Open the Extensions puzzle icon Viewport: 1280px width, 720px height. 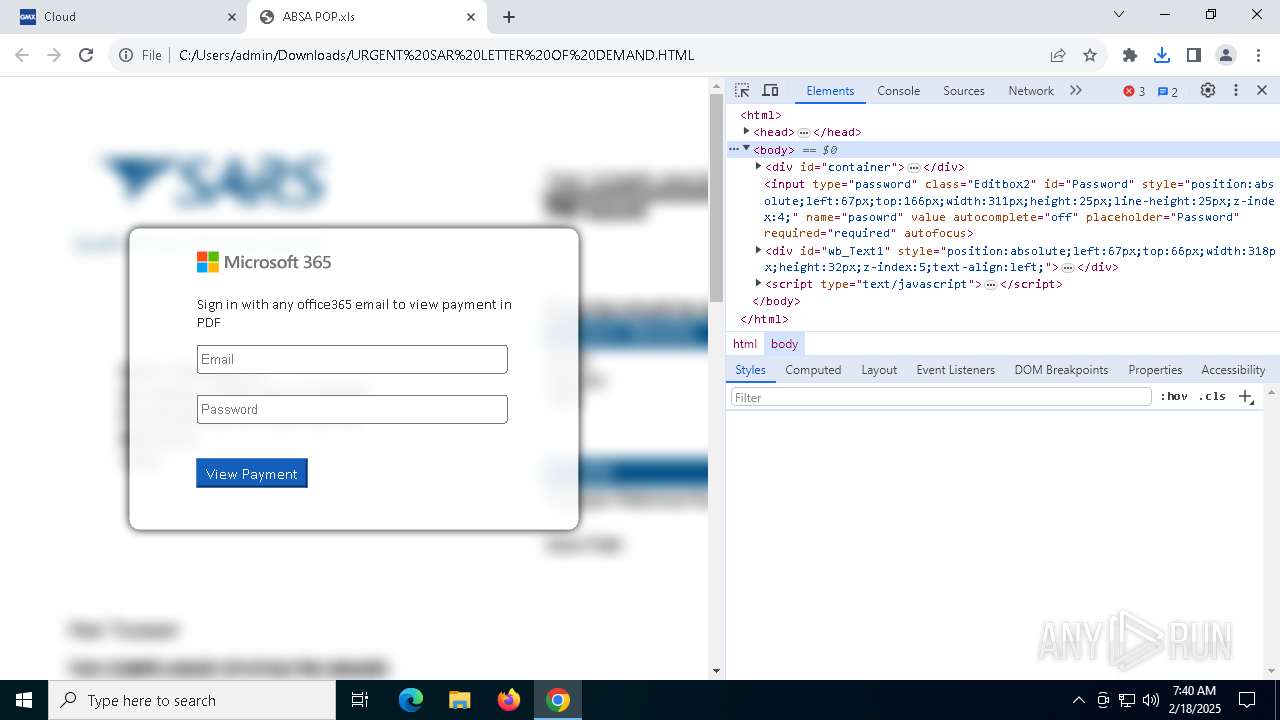click(1130, 55)
